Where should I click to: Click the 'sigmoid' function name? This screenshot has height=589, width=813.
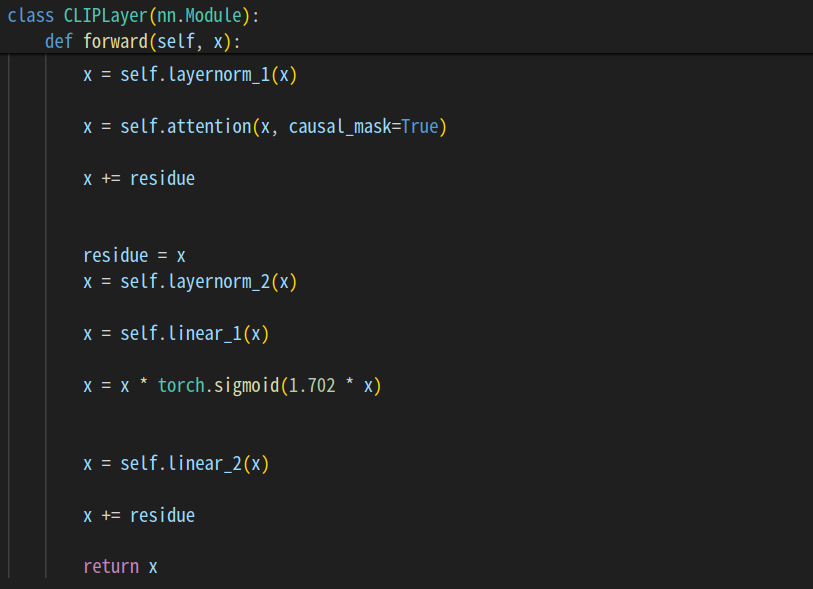(x=241, y=386)
